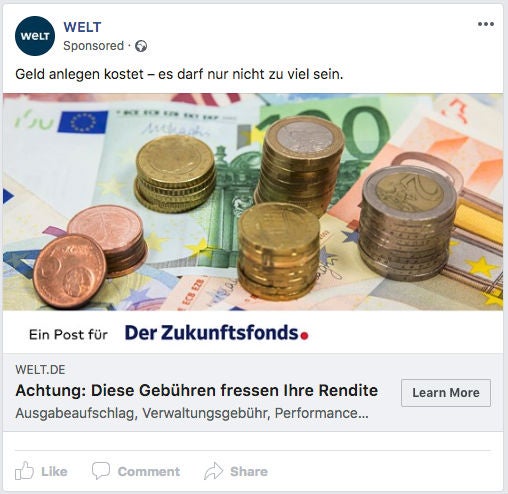Click the Learn More button
This screenshot has width=508, height=494.
pos(446,393)
